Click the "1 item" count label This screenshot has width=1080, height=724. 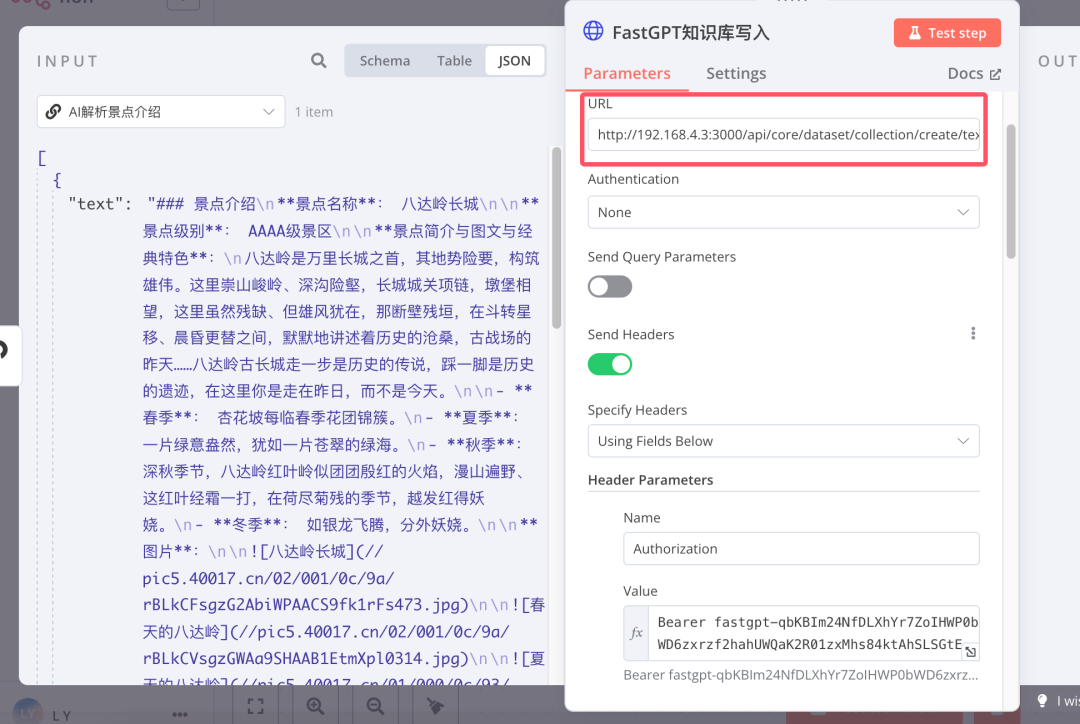[313, 112]
